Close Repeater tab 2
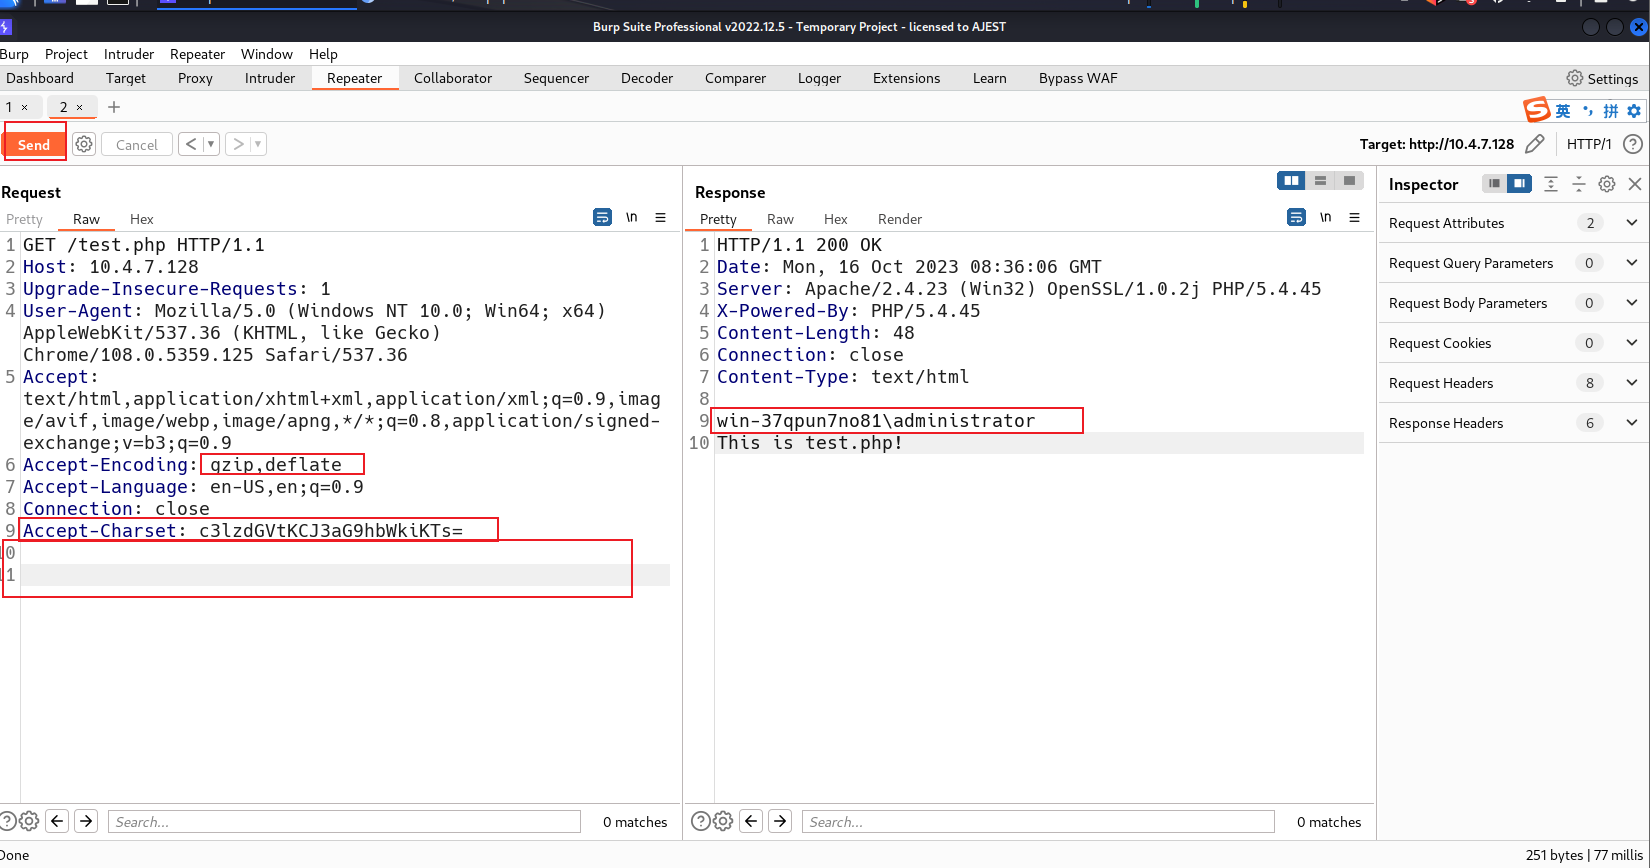 [x=79, y=107]
